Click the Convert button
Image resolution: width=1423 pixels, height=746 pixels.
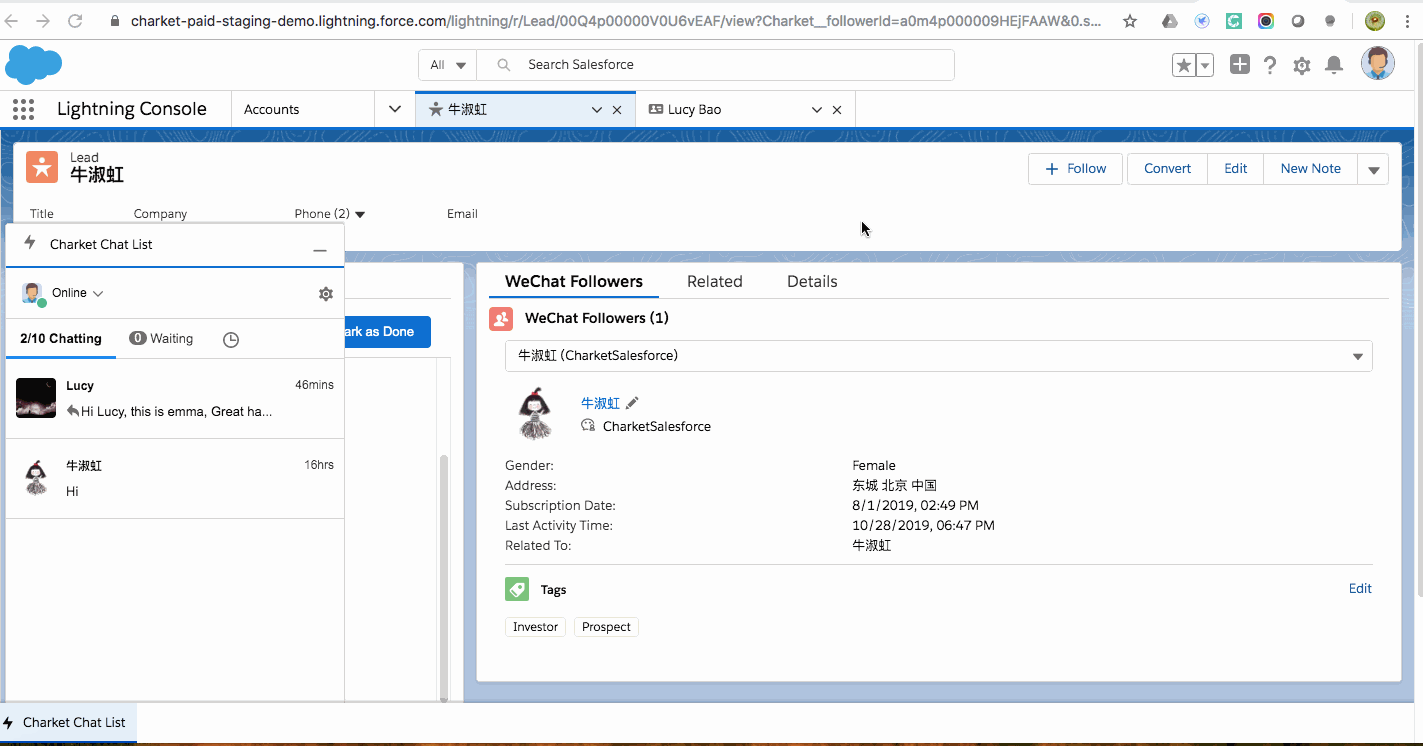click(1168, 169)
